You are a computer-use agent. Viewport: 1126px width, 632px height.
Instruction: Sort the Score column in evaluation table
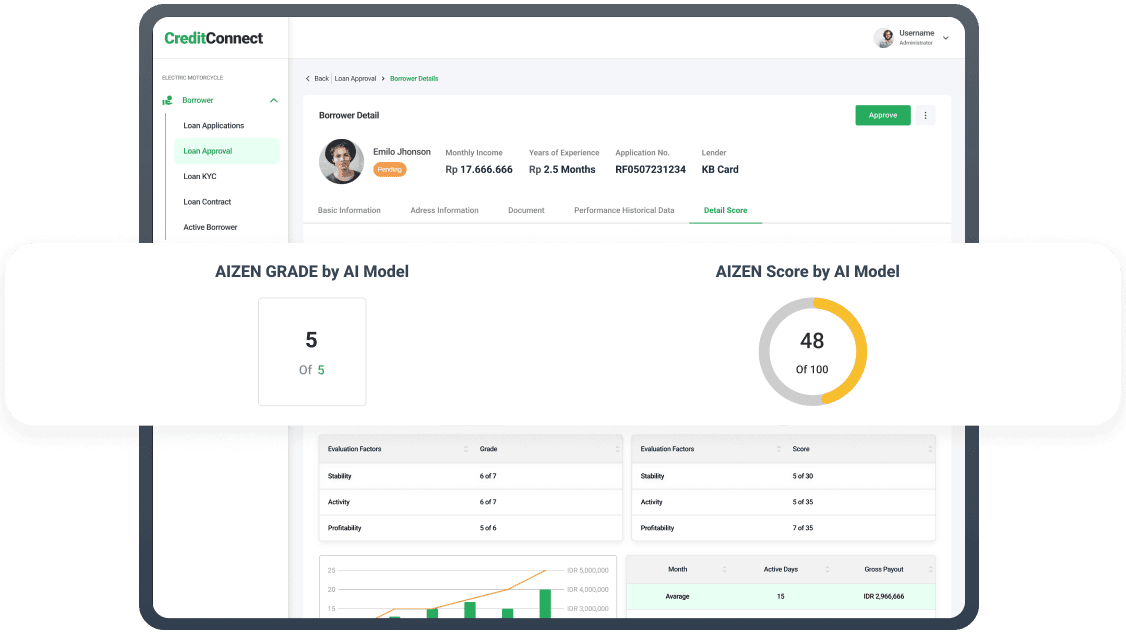(930, 449)
